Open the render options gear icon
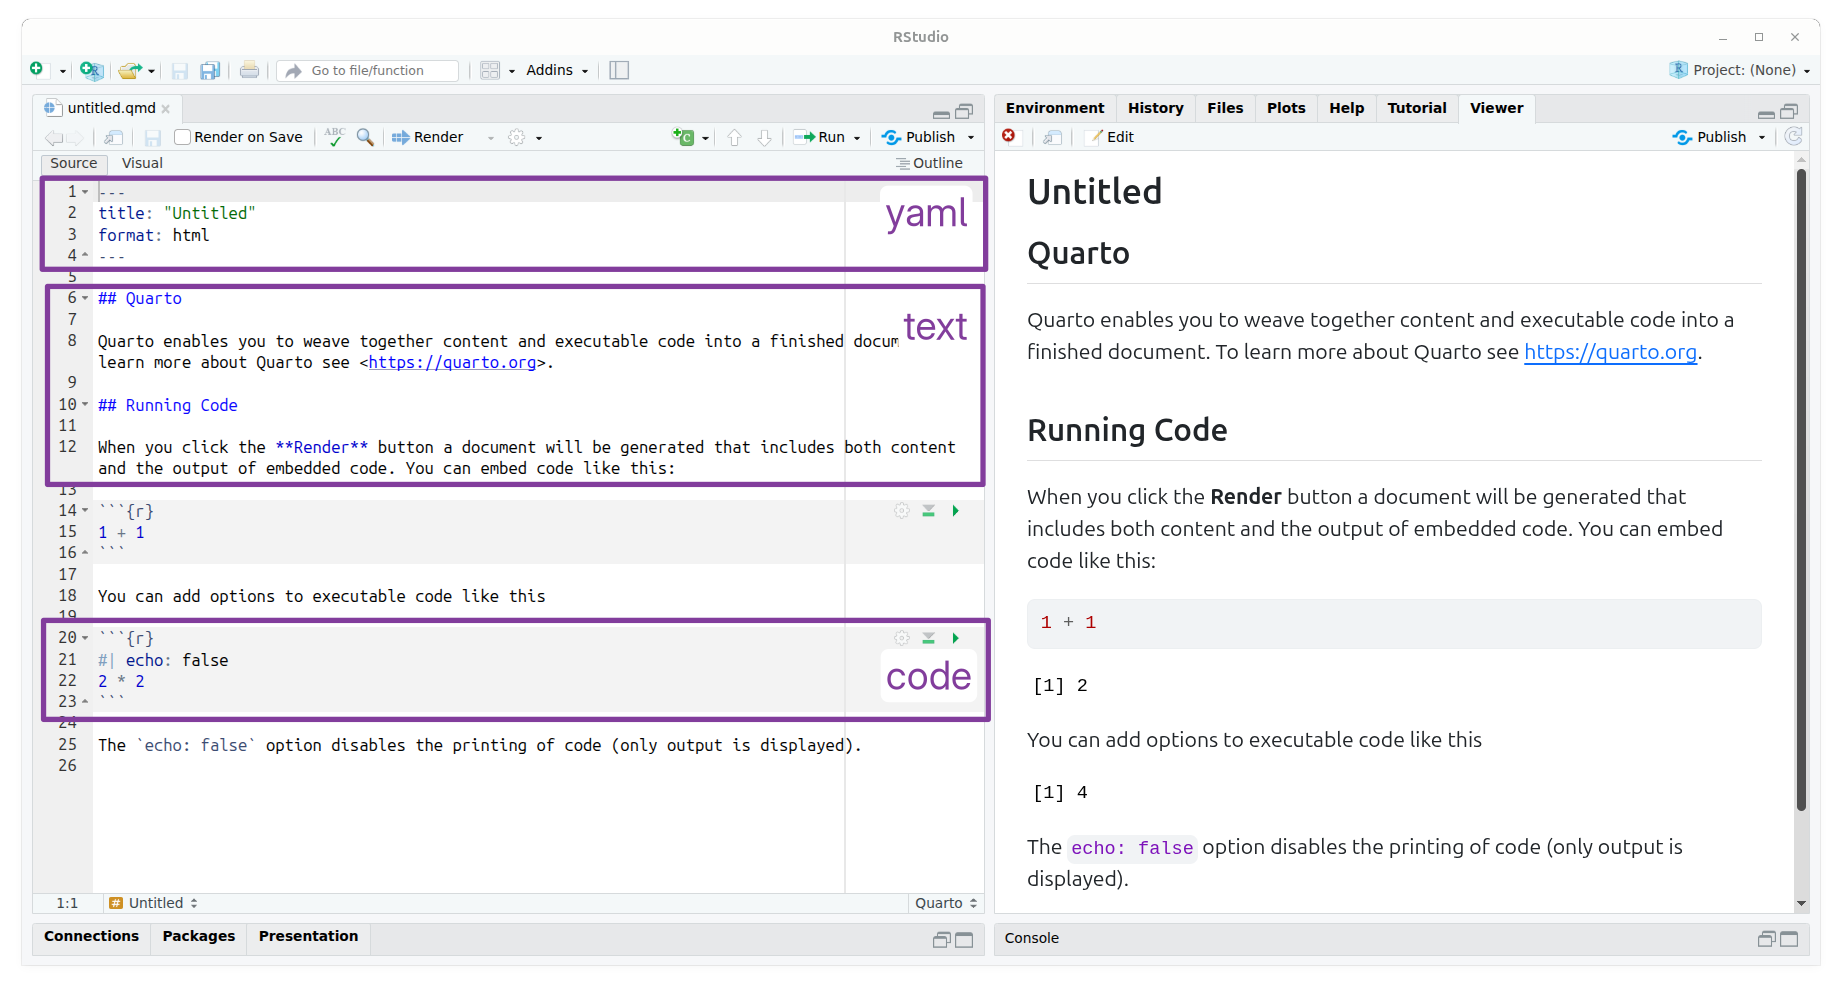The height and width of the screenshot is (990, 1842). 517,137
